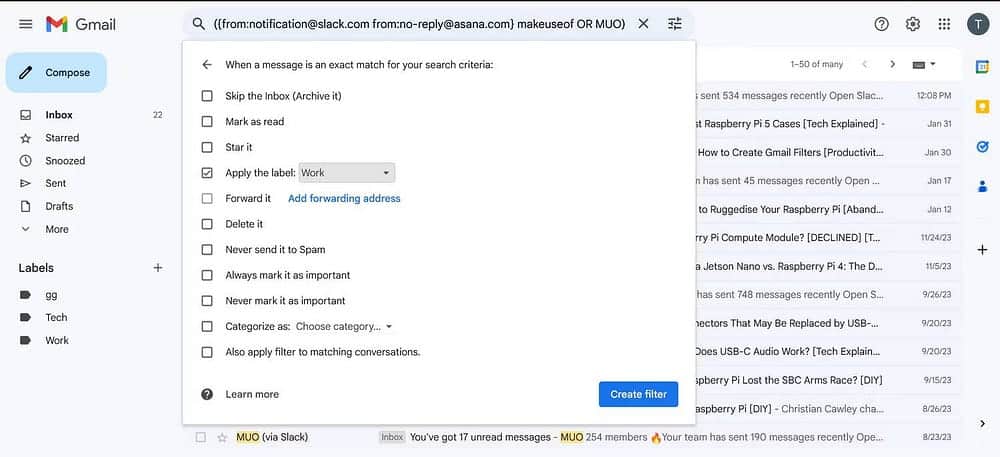The image size is (1000, 457).
Task: Open the Tech label
Action: point(55,317)
